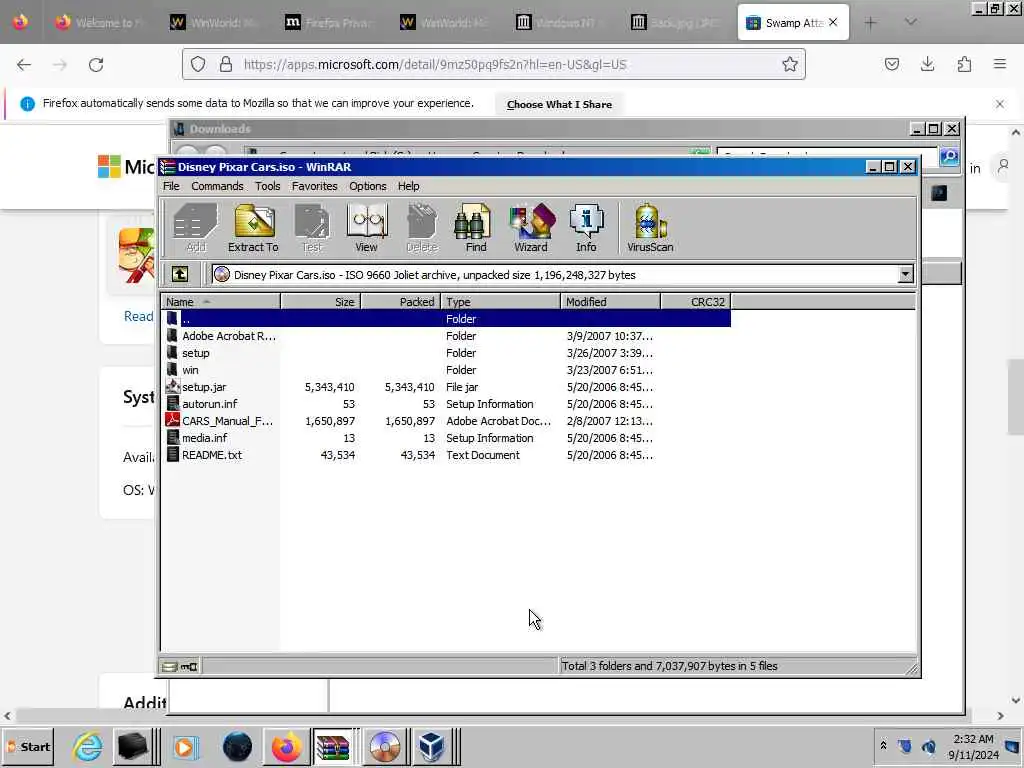Switch to the Welcome to Firefox tab
Viewport: 1024px width, 768px height.
click(99, 23)
